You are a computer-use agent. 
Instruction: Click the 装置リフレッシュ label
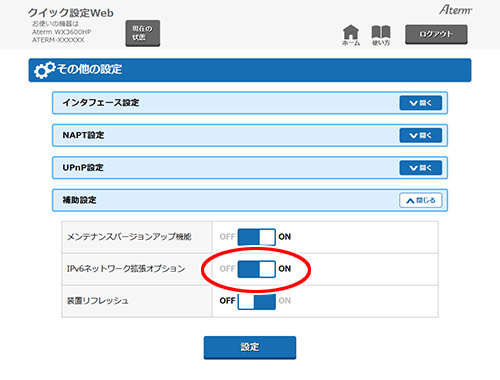point(98,301)
